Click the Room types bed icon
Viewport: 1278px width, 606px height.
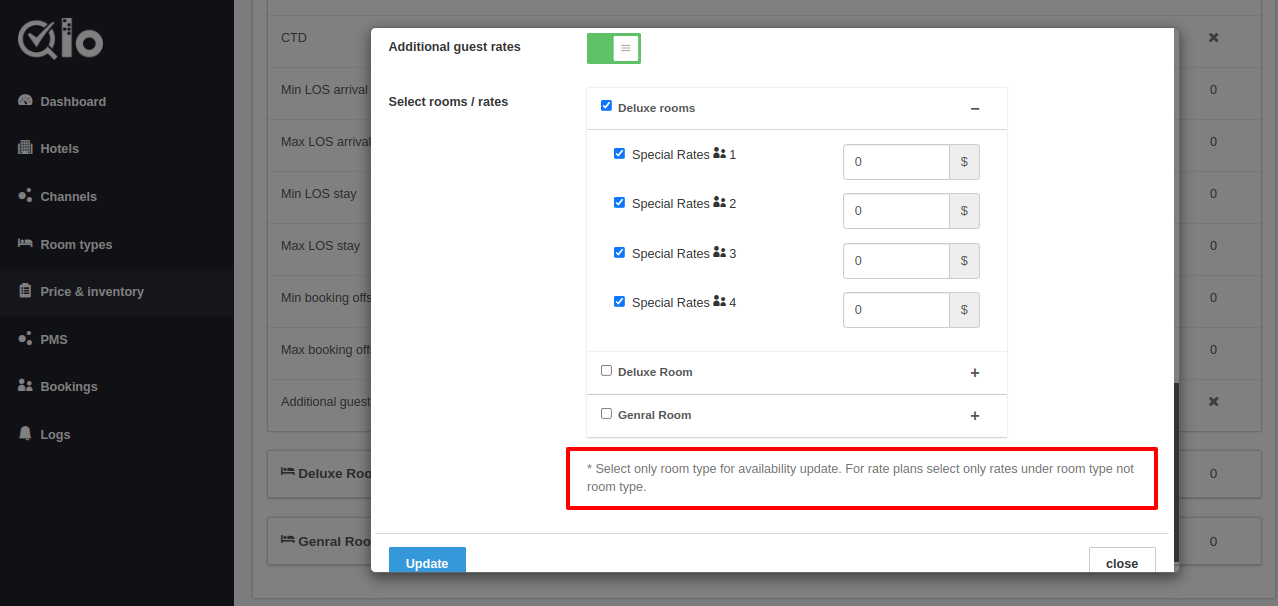(25, 243)
